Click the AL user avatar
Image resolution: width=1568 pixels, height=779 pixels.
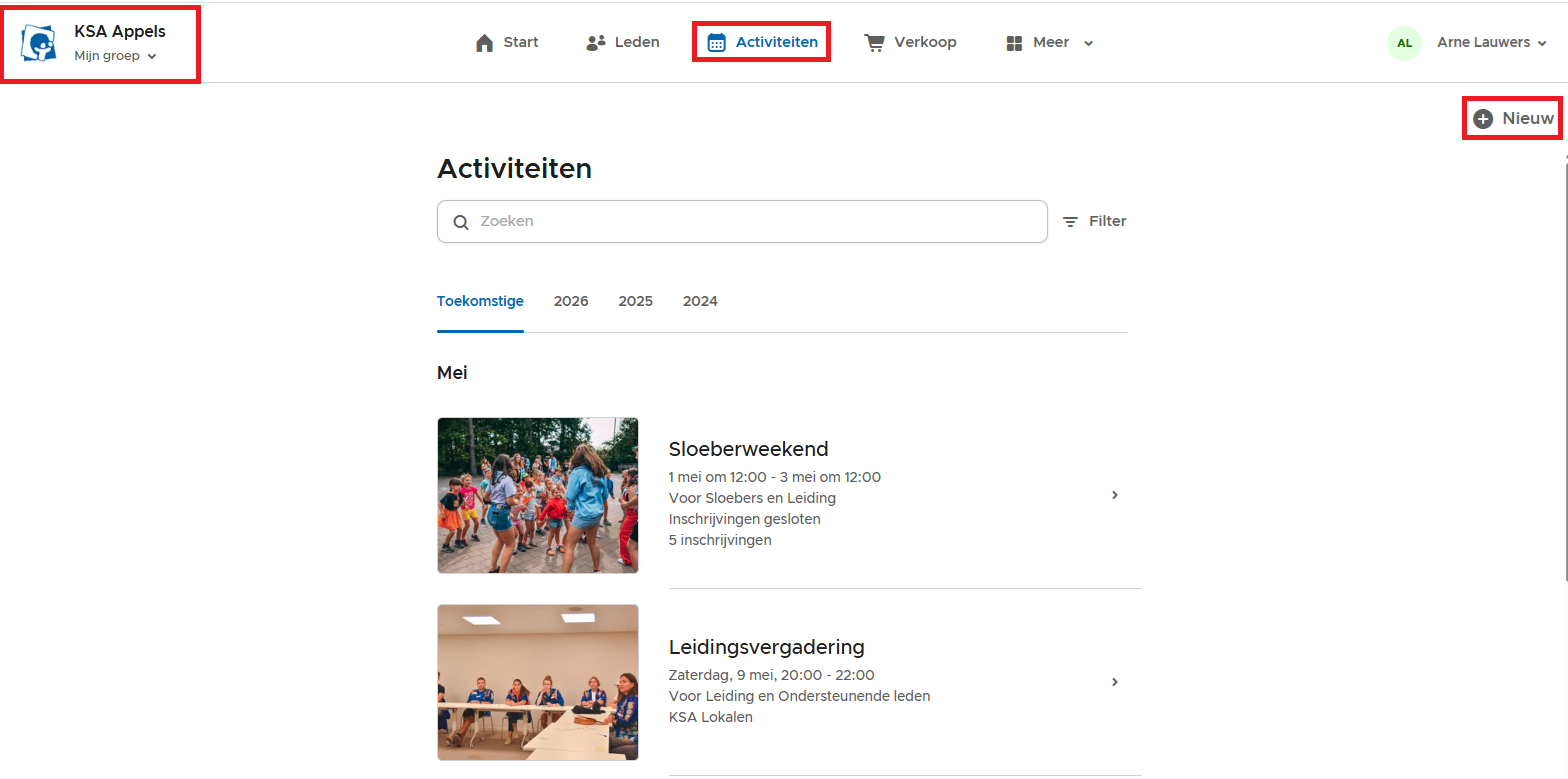[1404, 43]
